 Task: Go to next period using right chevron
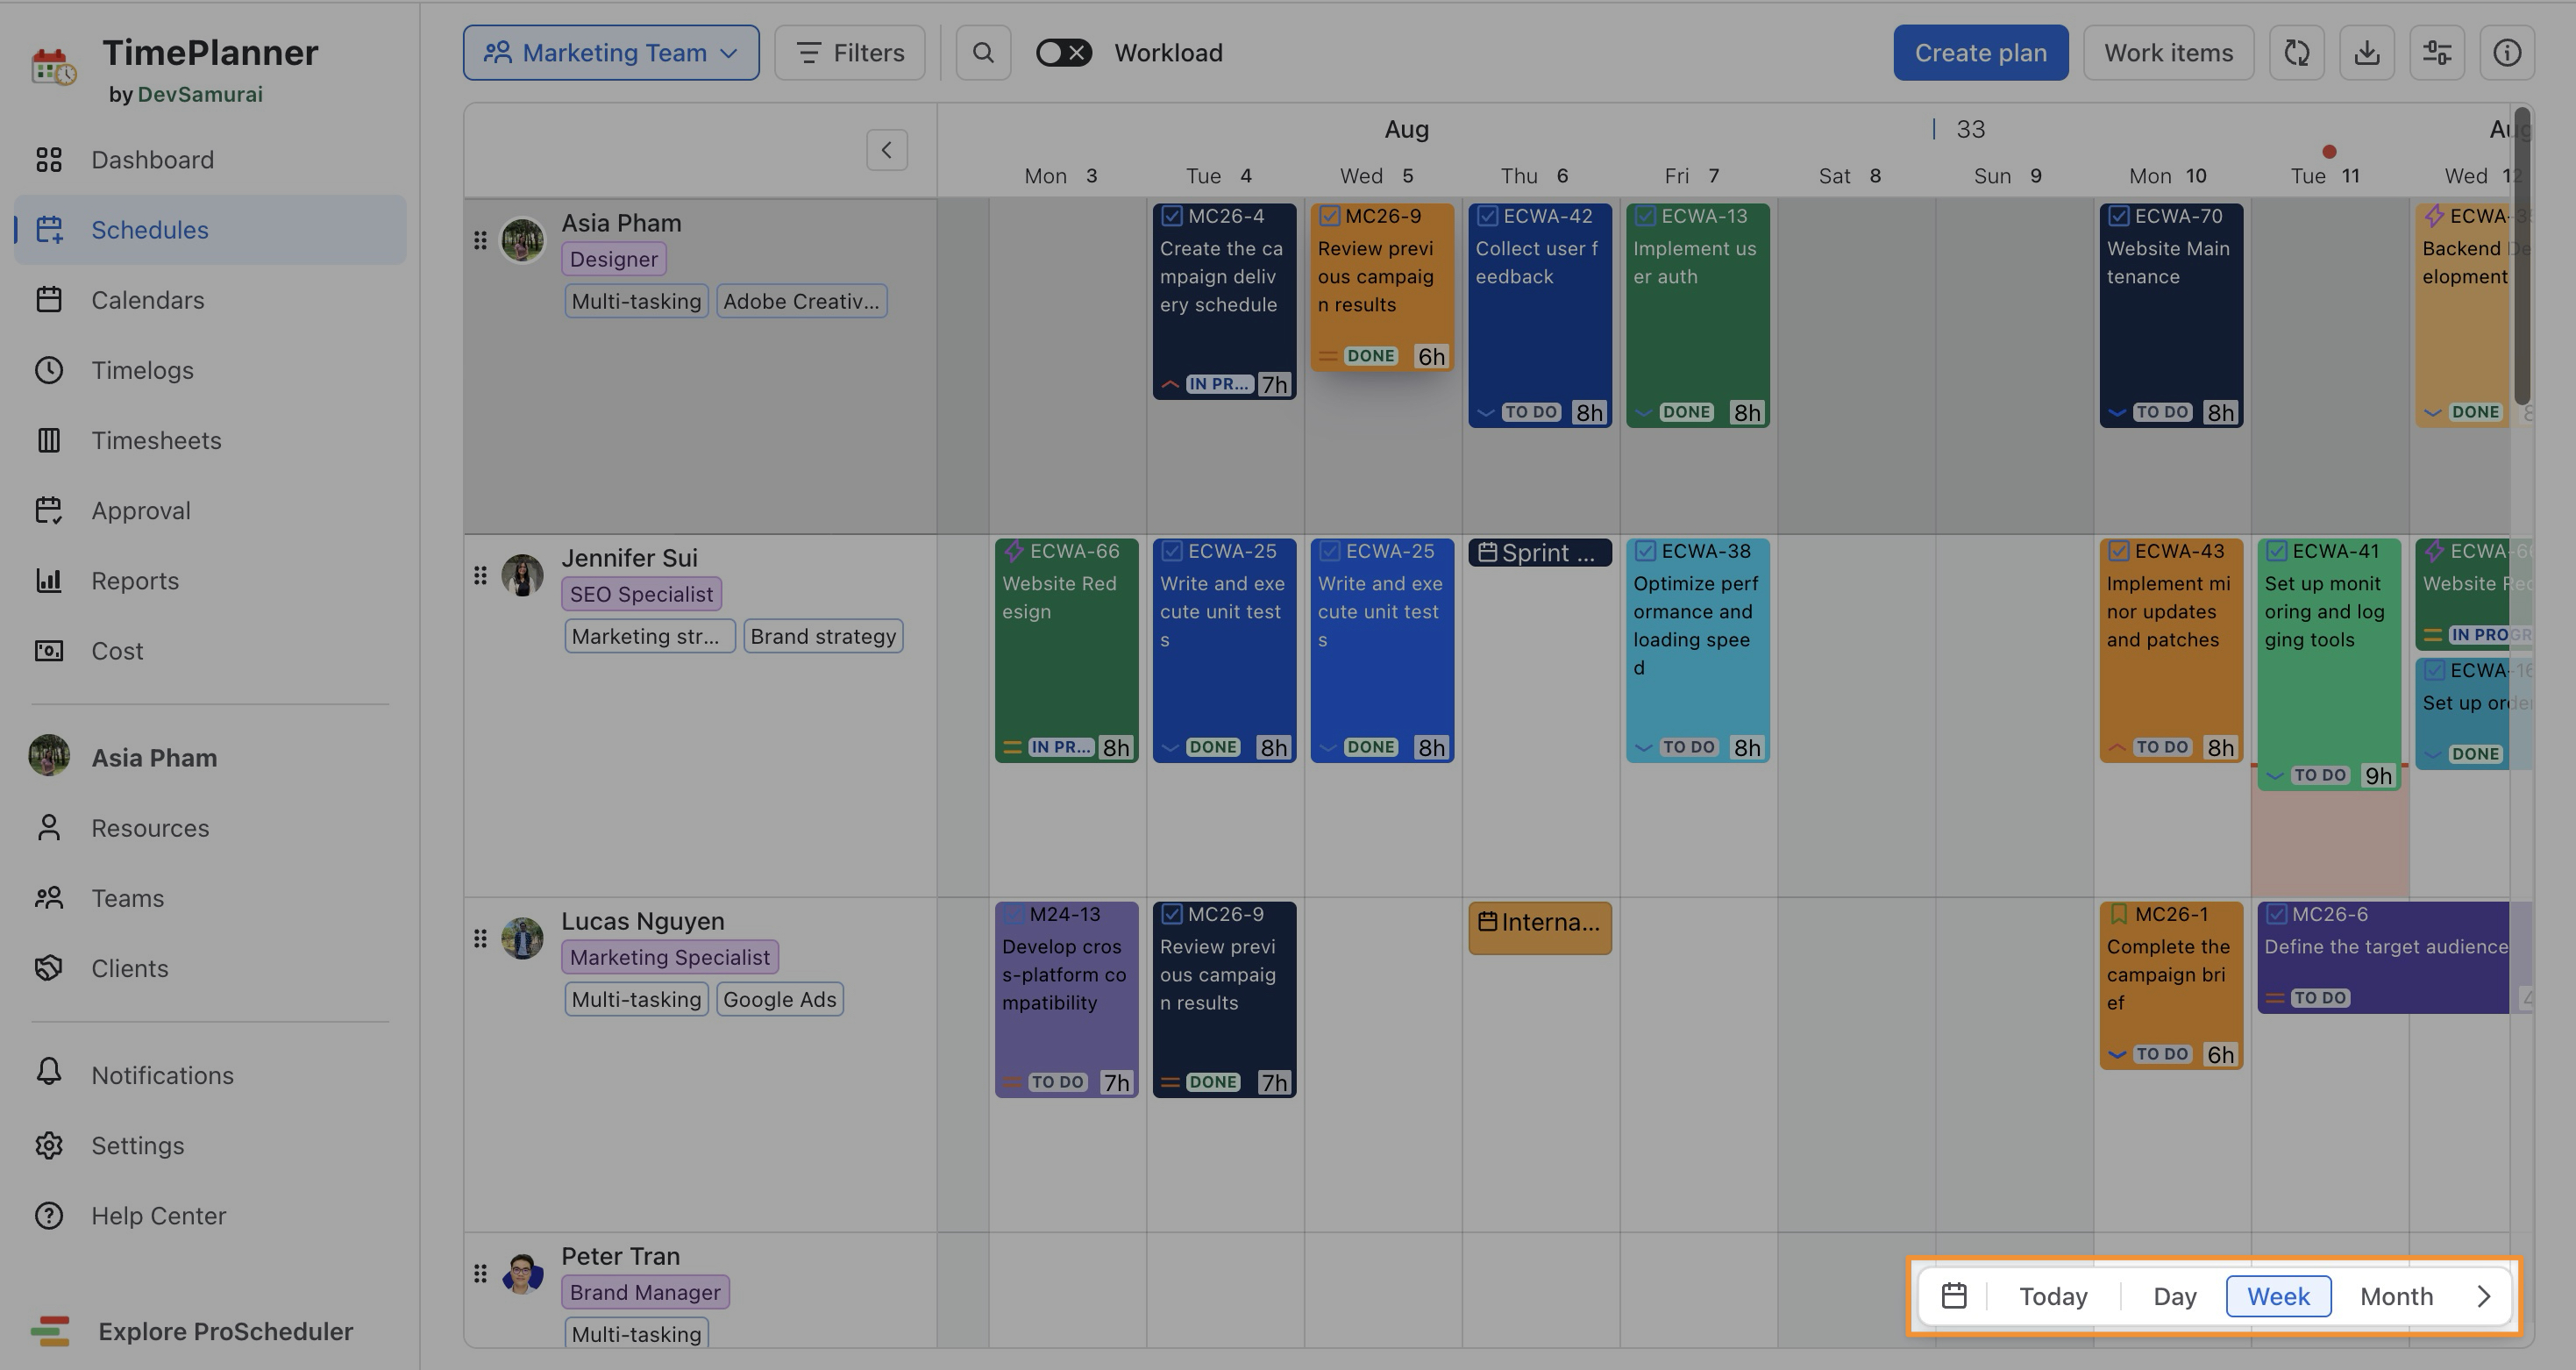click(2484, 1296)
